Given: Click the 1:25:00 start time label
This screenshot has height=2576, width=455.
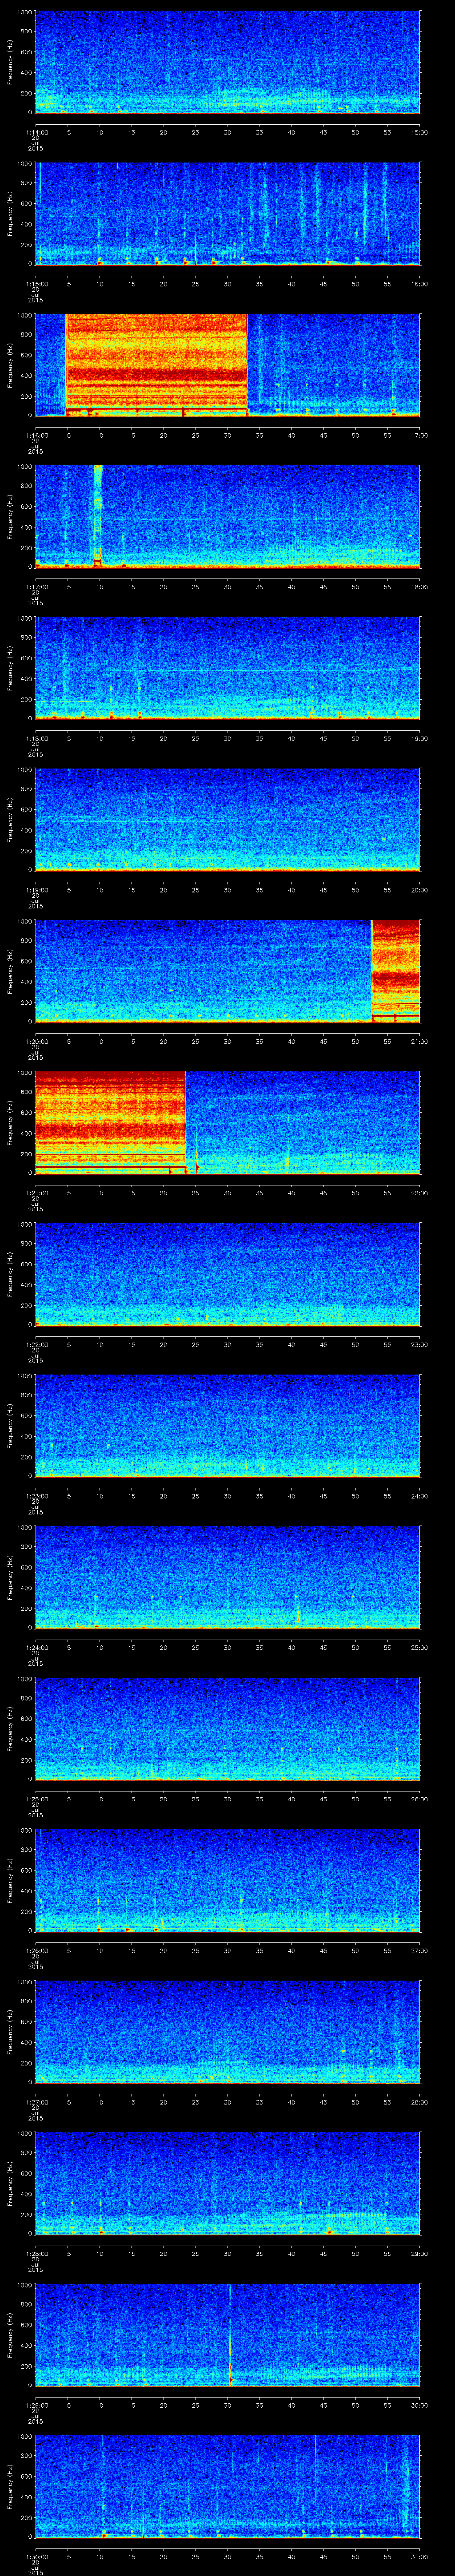Looking at the screenshot, I should [36, 1798].
